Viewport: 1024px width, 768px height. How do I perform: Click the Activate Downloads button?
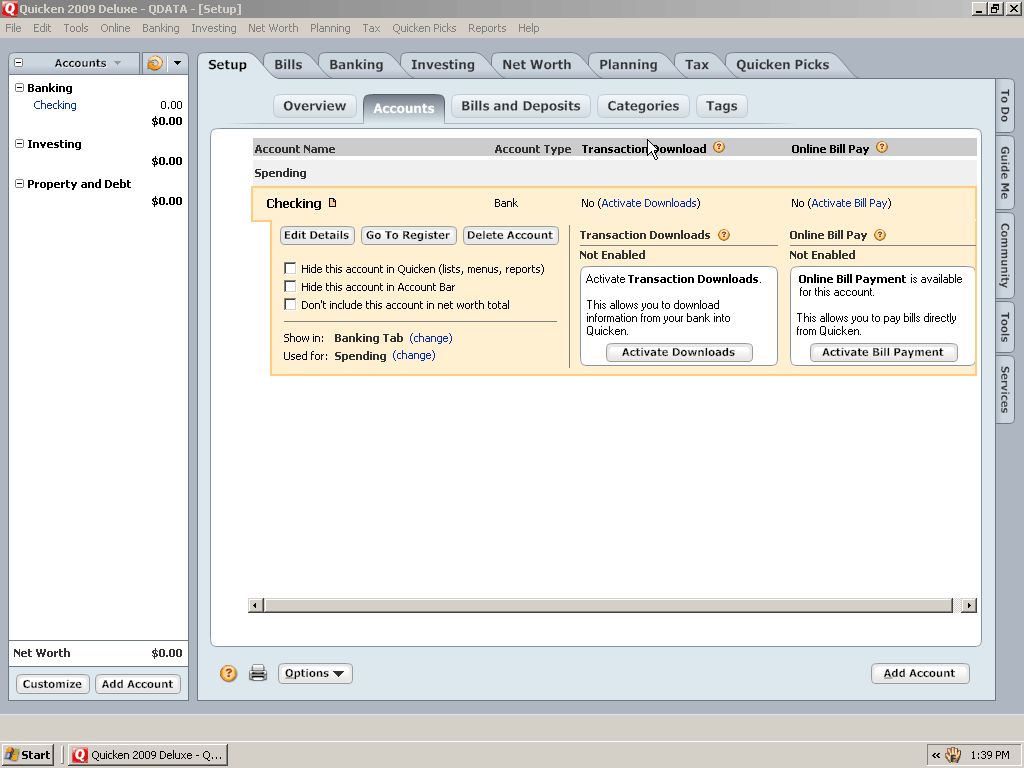pyautogui.click(x=679, y=352)
